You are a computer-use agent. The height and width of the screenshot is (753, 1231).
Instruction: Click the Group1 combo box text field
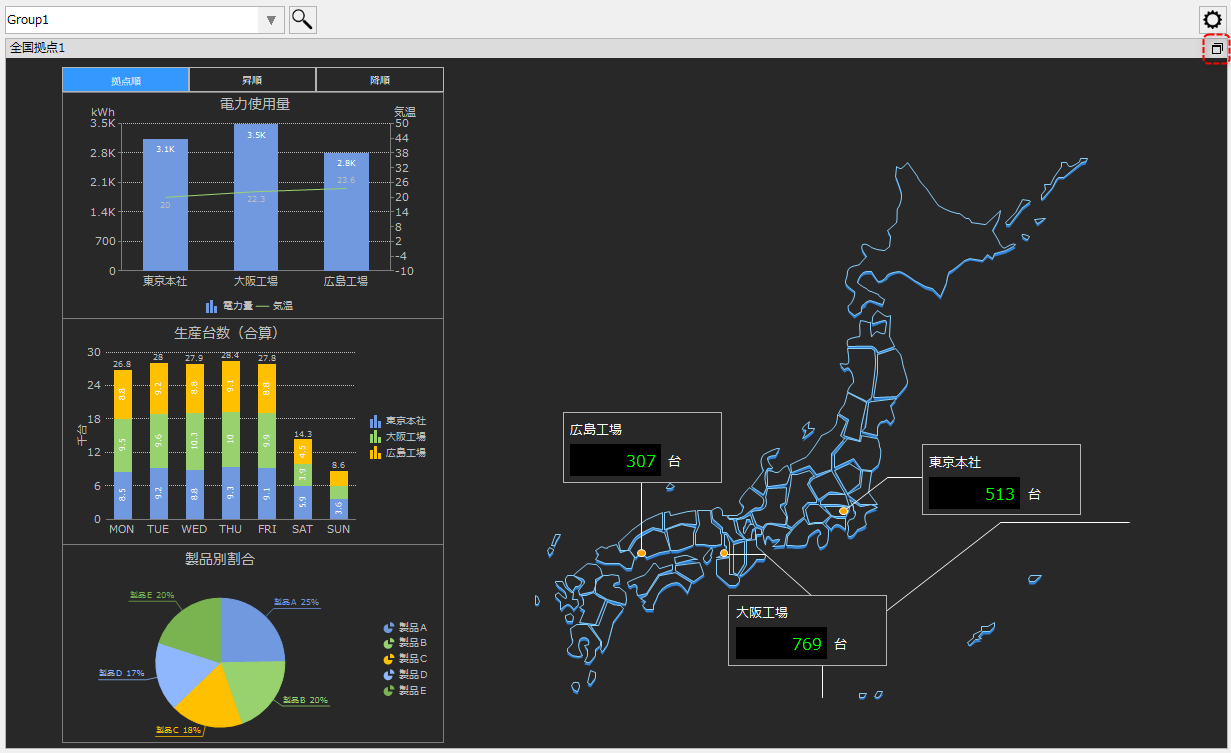tap(130, 20)
